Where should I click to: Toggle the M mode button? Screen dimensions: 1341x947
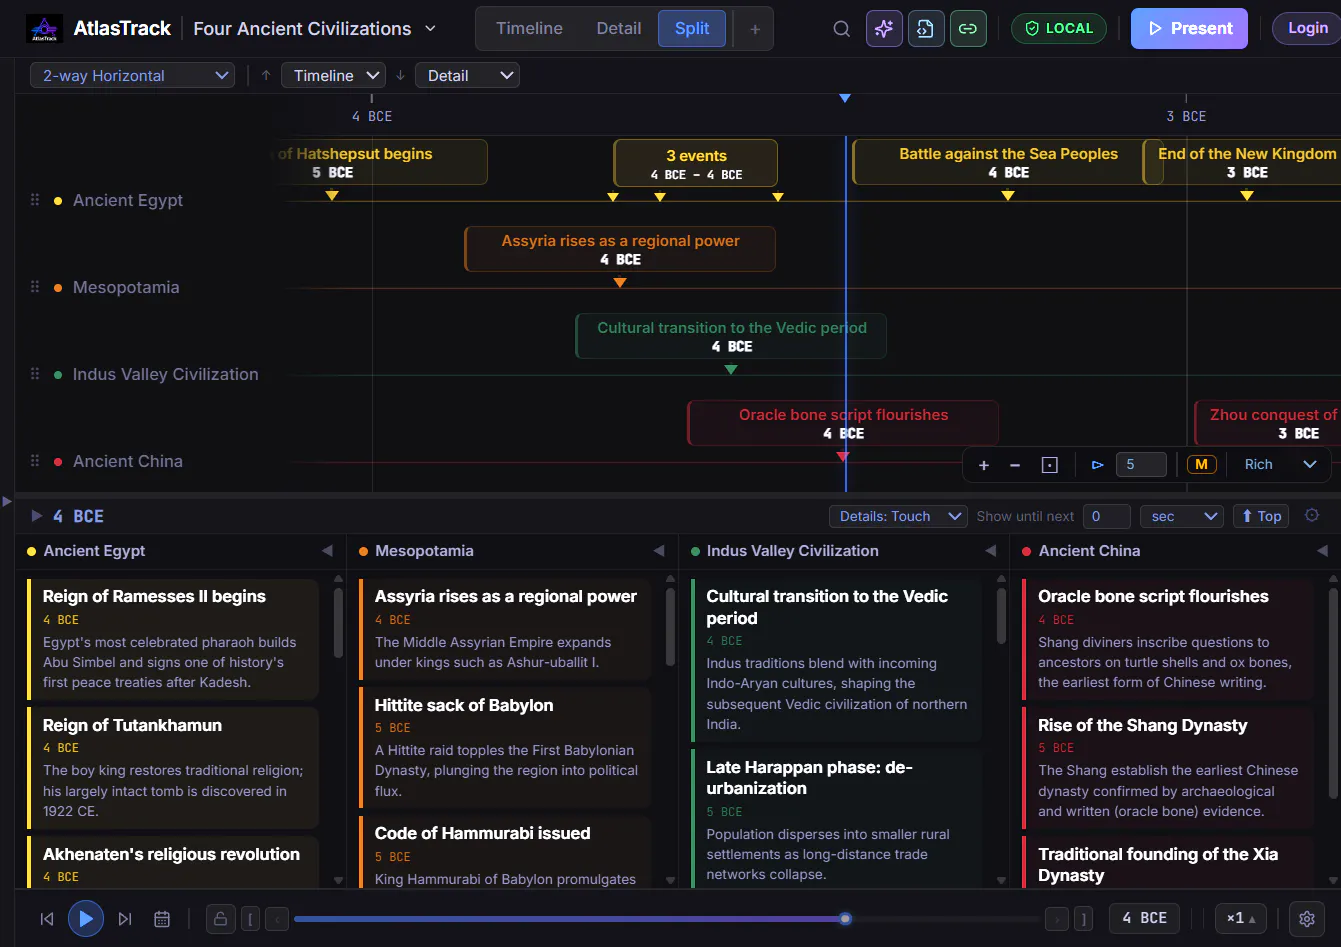pyautogui.click(x=1201, y=465)
